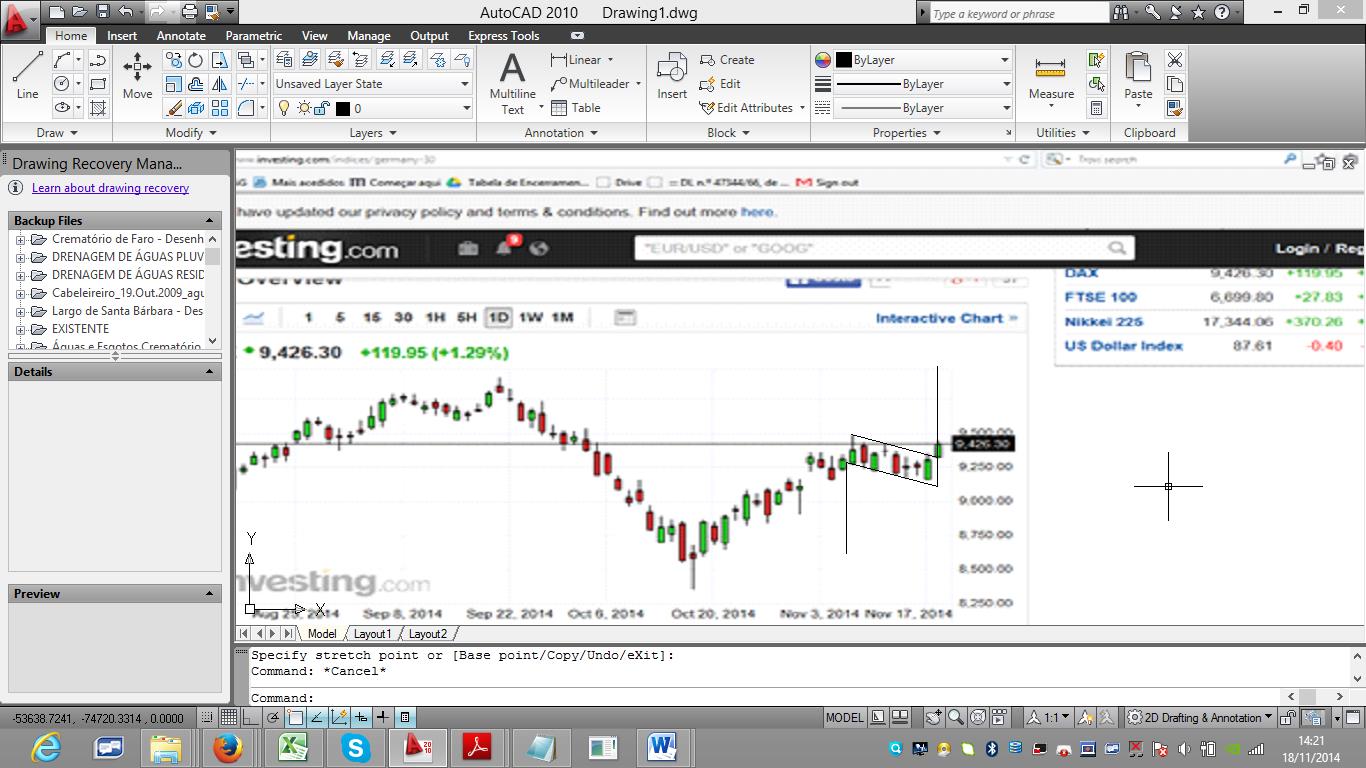The width and height of the screenshot is (1366, 768).
Task: Open the Quick Calculator icon
Action: (1097, 108)
